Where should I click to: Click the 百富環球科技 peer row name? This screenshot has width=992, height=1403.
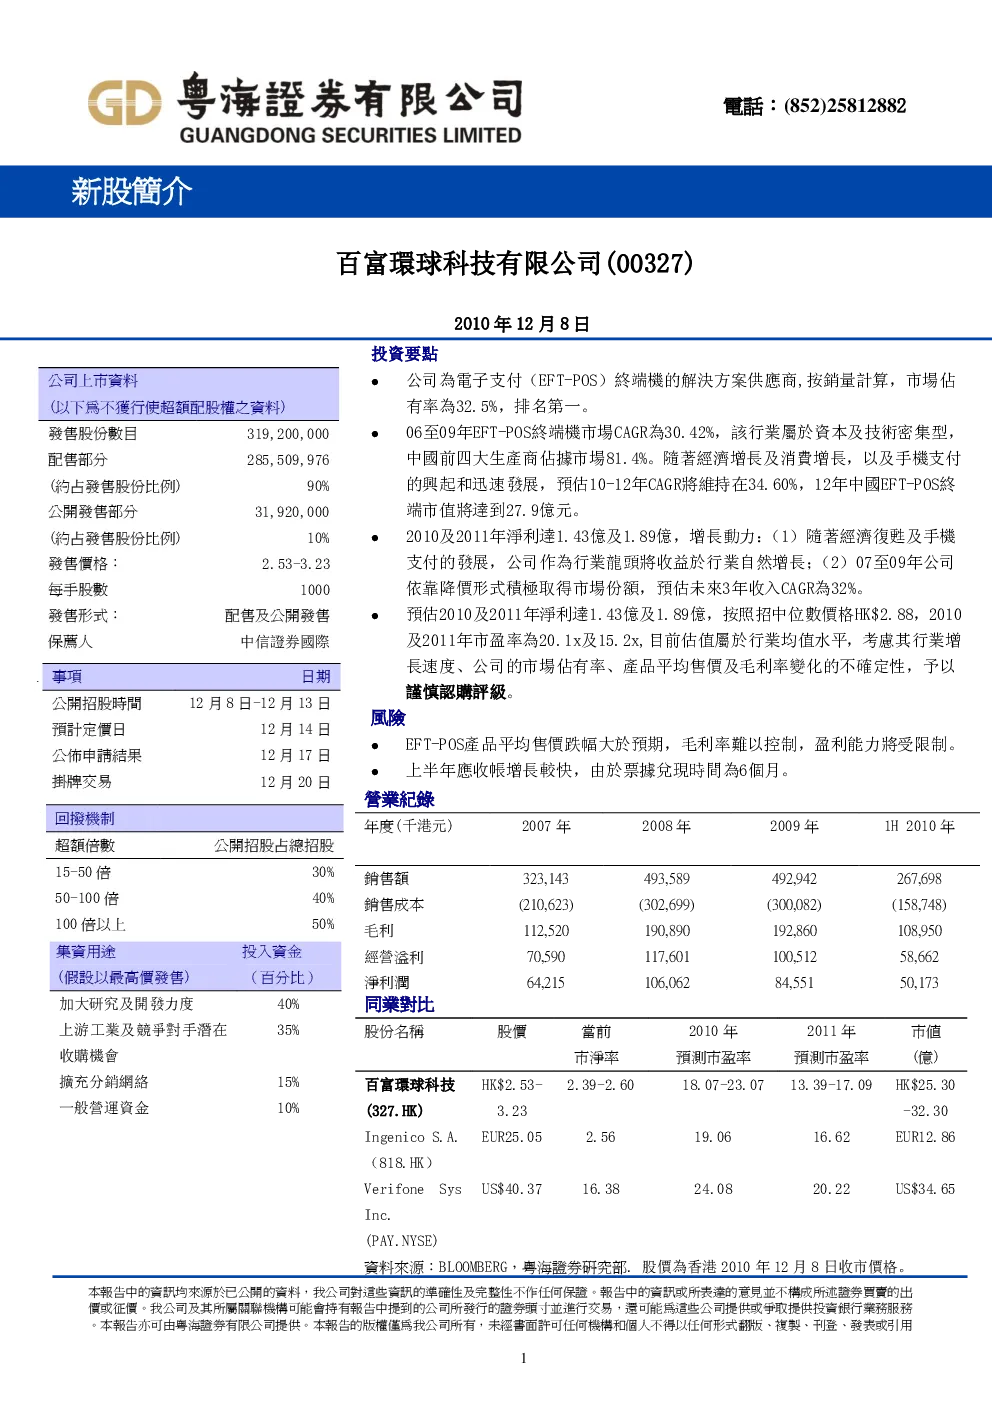pos(410,1085)
